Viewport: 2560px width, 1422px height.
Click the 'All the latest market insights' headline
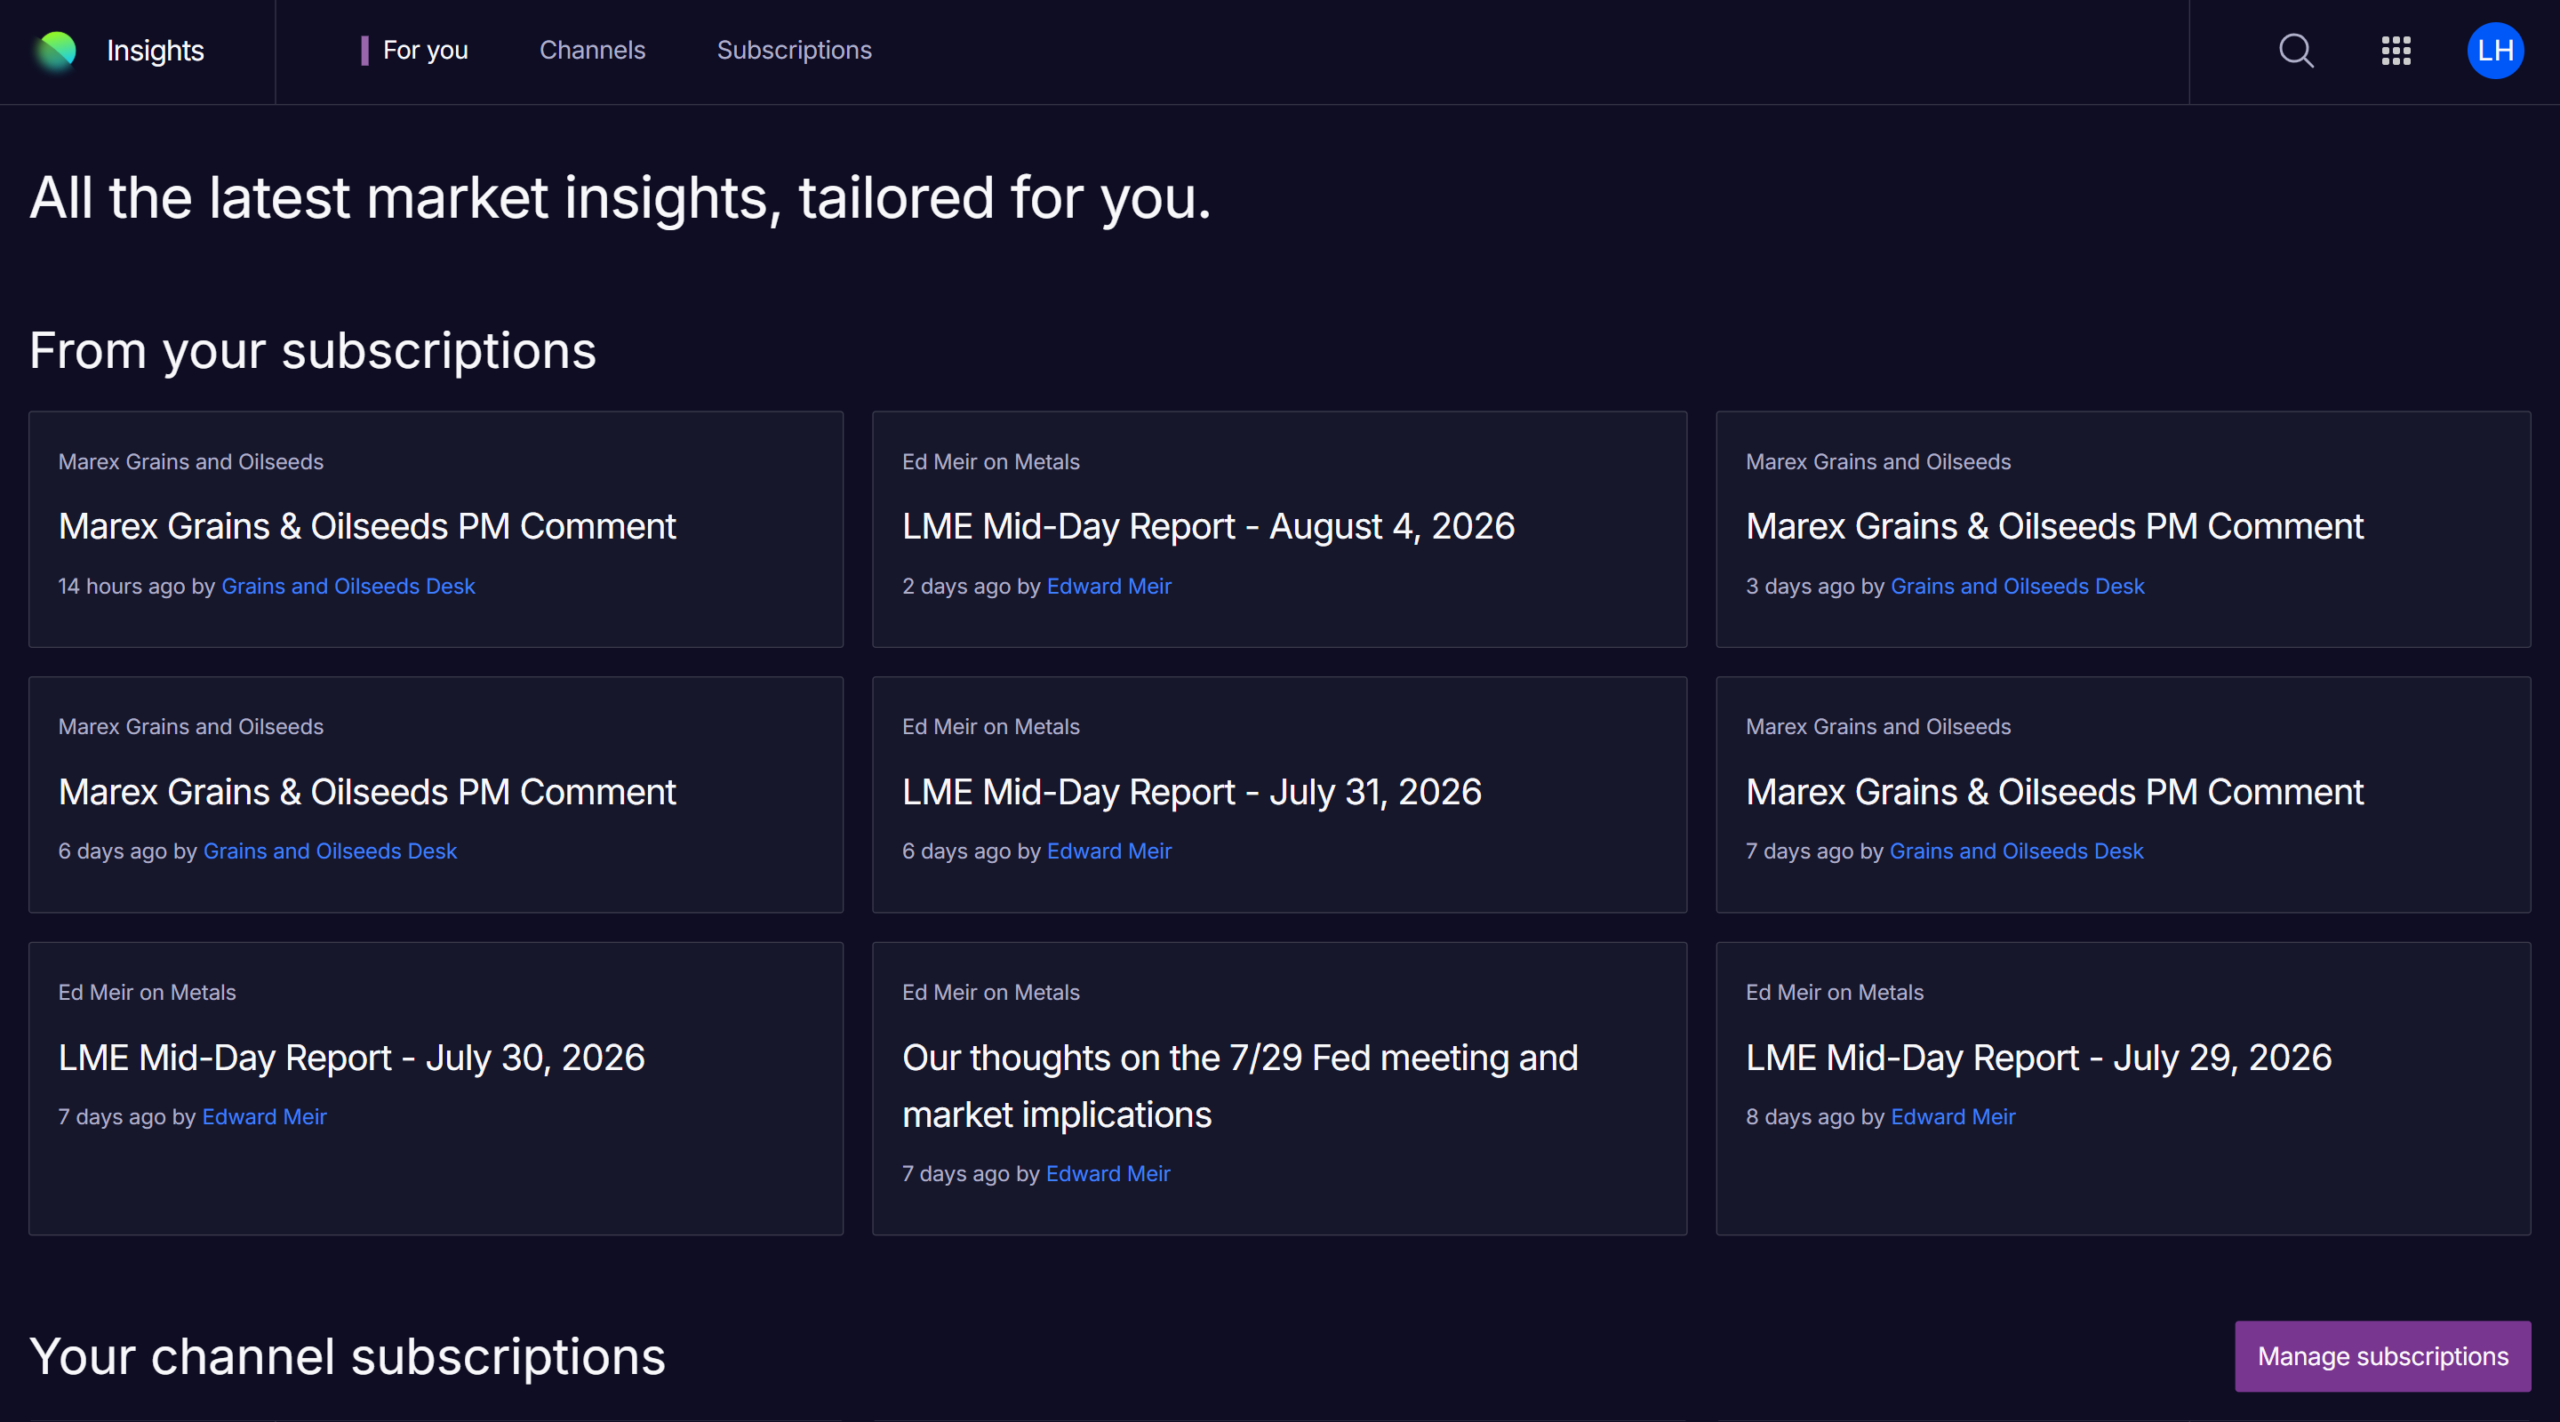(620, 198)
